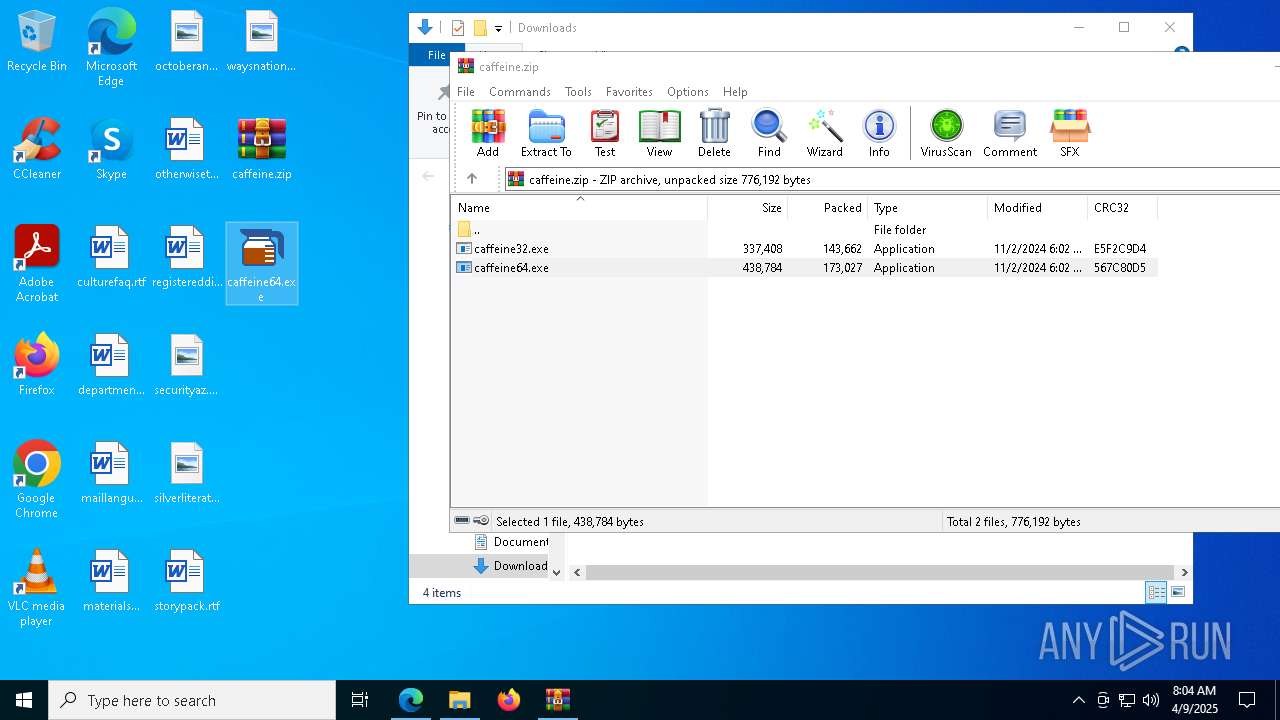Open Quick Access toolbar dropdown in Downloads window
1280x720 pixels.
coord(498,28)
